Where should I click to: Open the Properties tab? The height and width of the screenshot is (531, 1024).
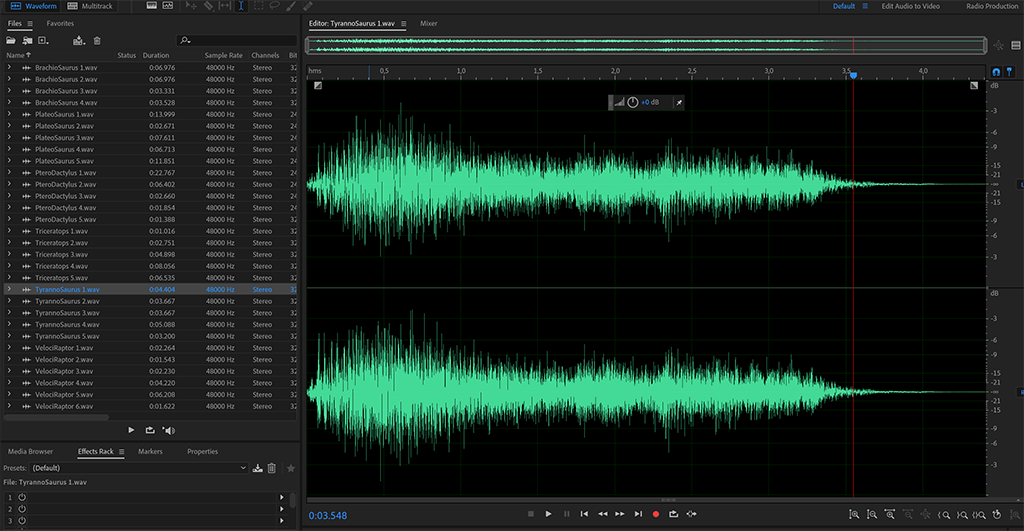(x=202, y=451)
